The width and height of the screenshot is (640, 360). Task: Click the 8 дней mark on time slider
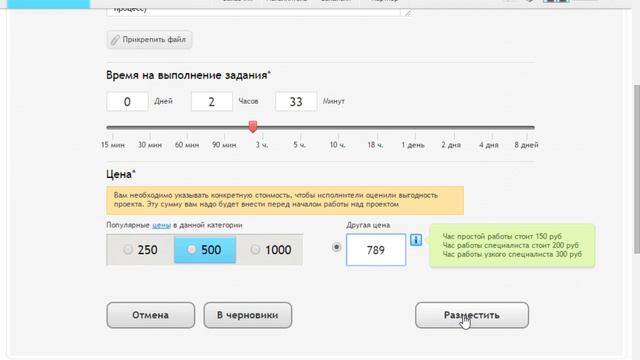pyautogui.click(x=526, y=145)
